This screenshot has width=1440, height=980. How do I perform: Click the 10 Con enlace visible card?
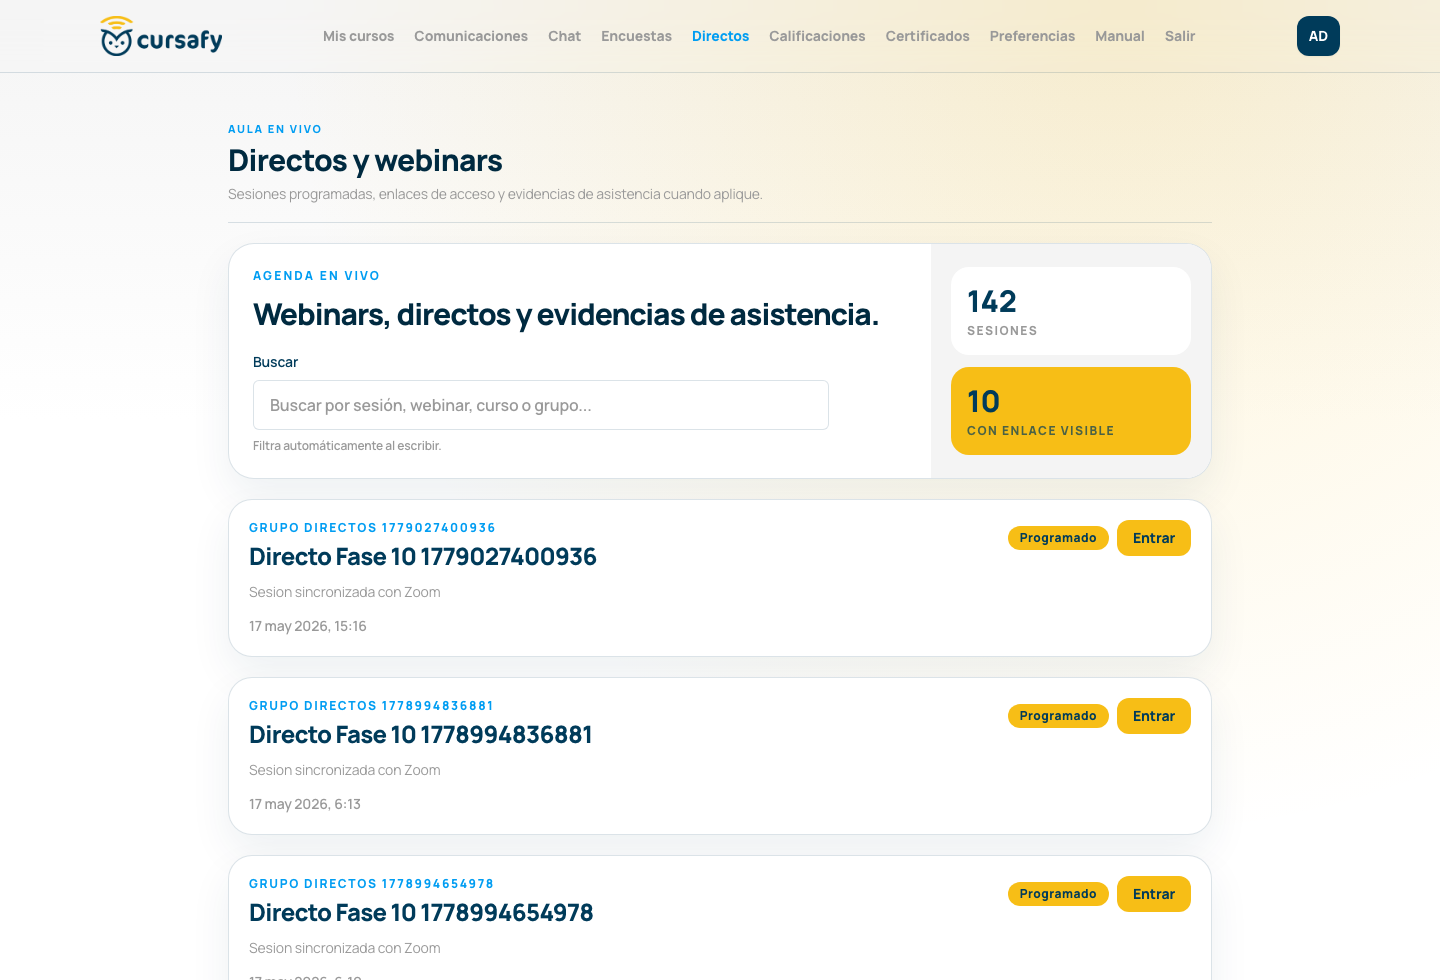tap(1071, 411)
